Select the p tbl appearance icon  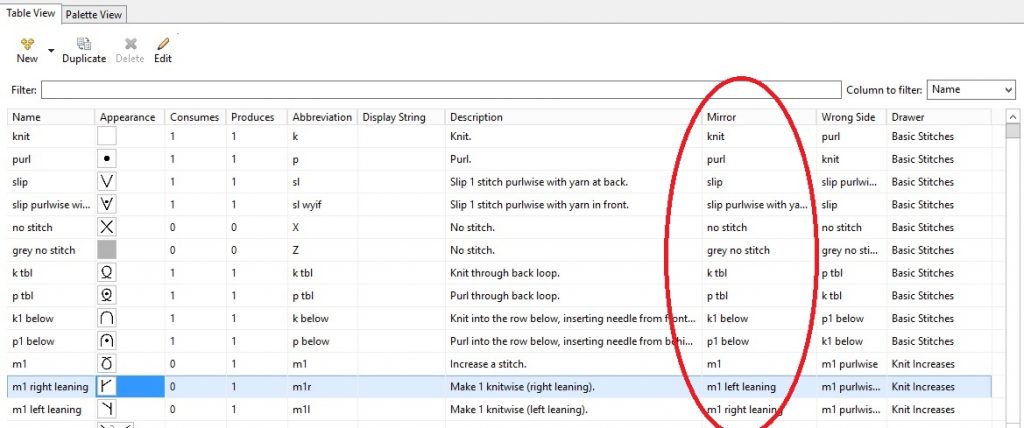click(x=106, y=295)
